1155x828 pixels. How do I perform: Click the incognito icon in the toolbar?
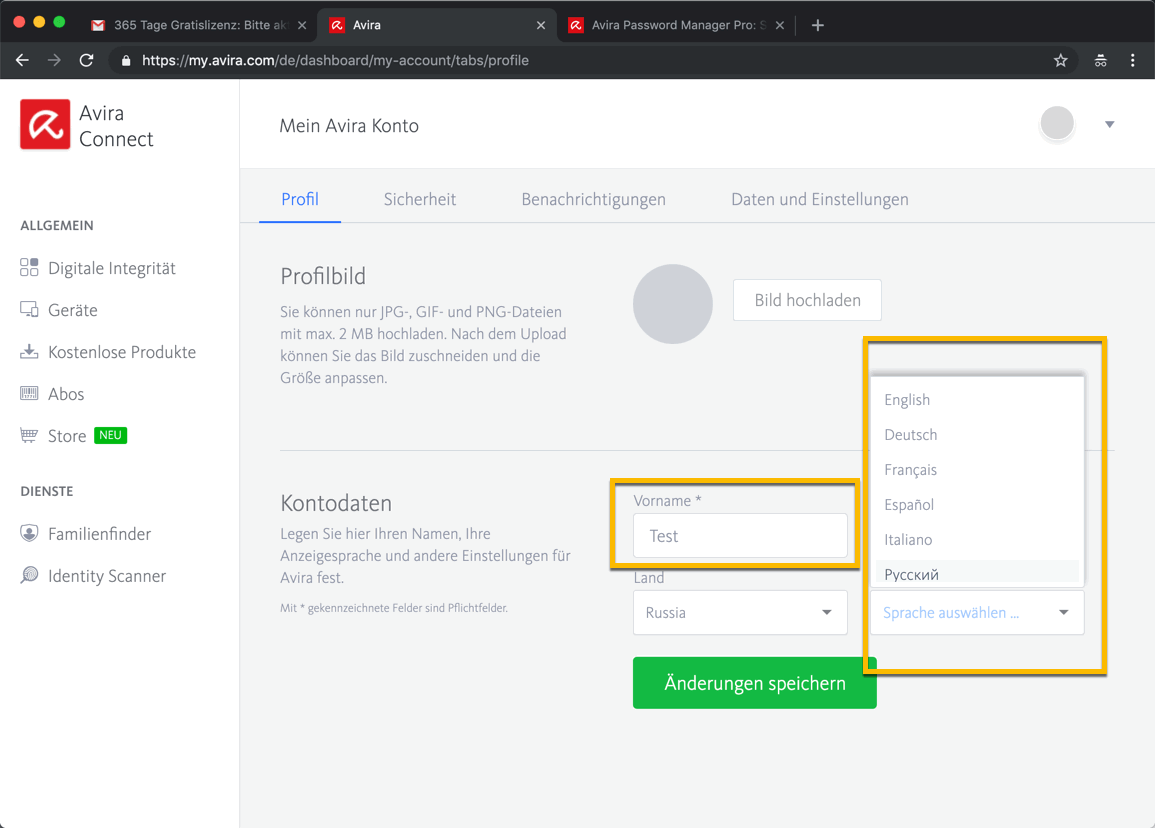(1100, 60)
